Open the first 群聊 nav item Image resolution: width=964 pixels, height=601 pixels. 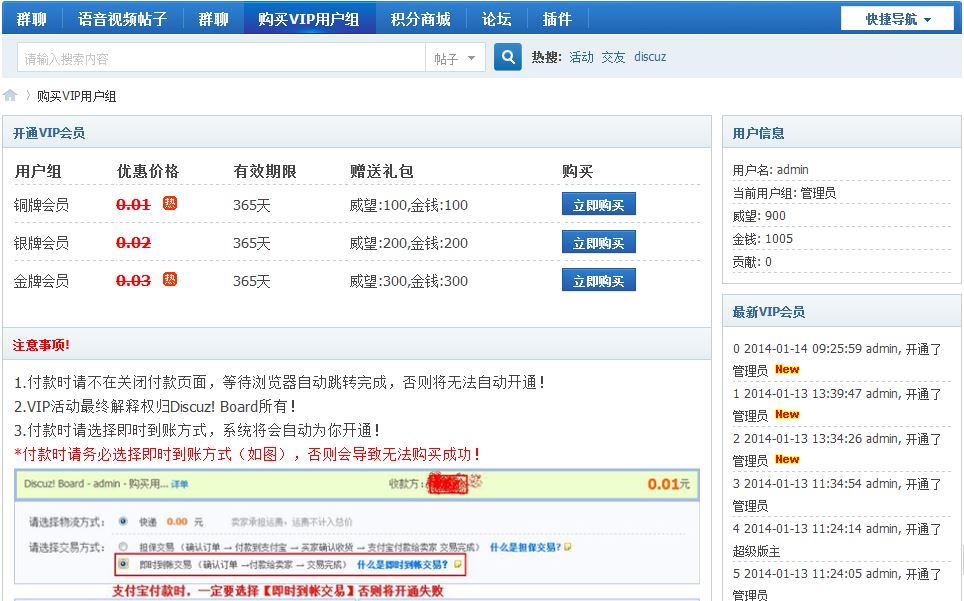coord(31,19)
